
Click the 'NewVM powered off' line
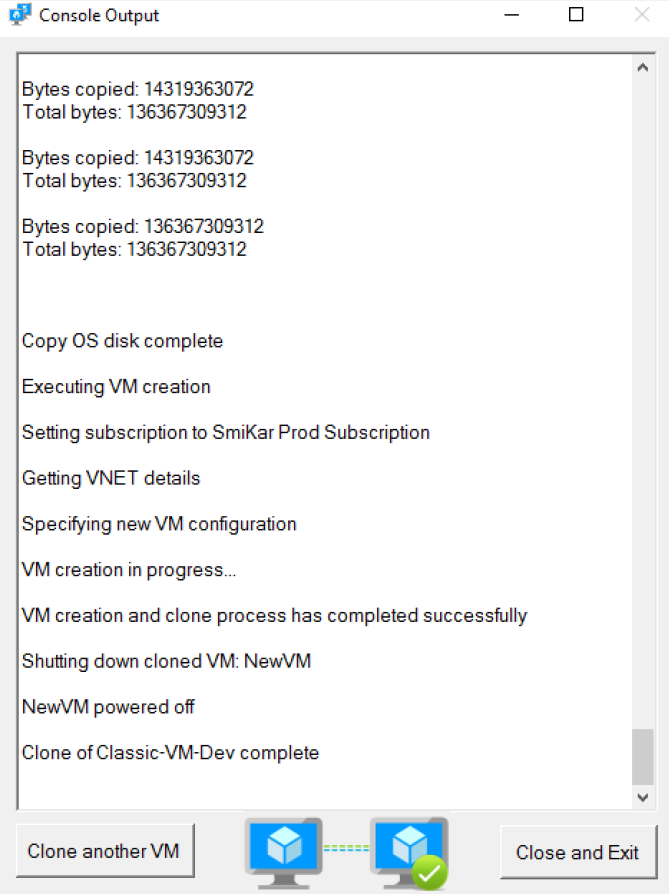108,707
